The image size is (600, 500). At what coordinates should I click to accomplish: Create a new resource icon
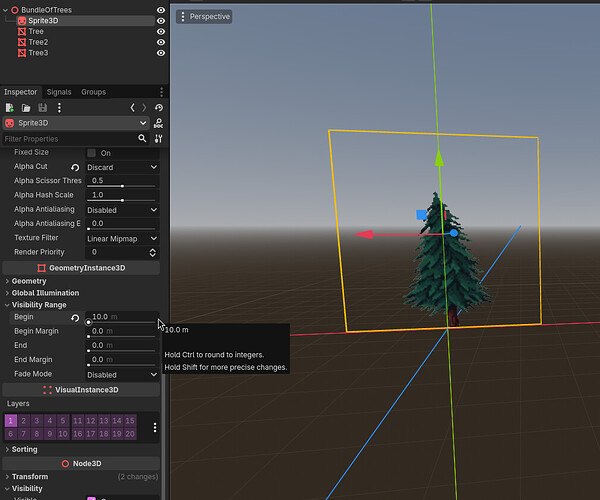[x=10, y=108]
